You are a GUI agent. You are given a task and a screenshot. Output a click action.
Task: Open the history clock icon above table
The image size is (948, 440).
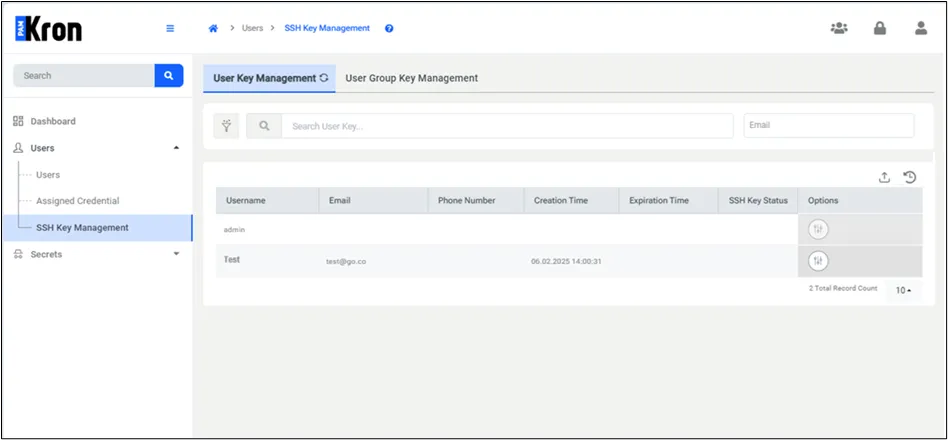910,177
